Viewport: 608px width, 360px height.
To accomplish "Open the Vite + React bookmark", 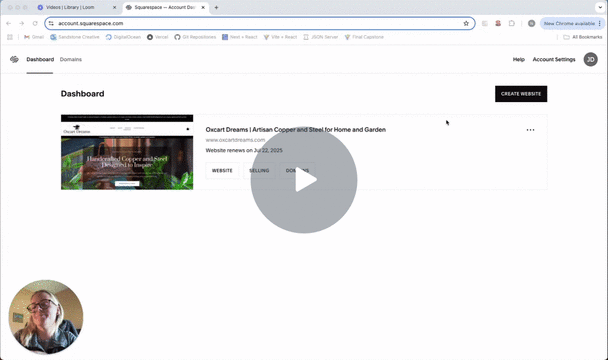I will point(280,37).
